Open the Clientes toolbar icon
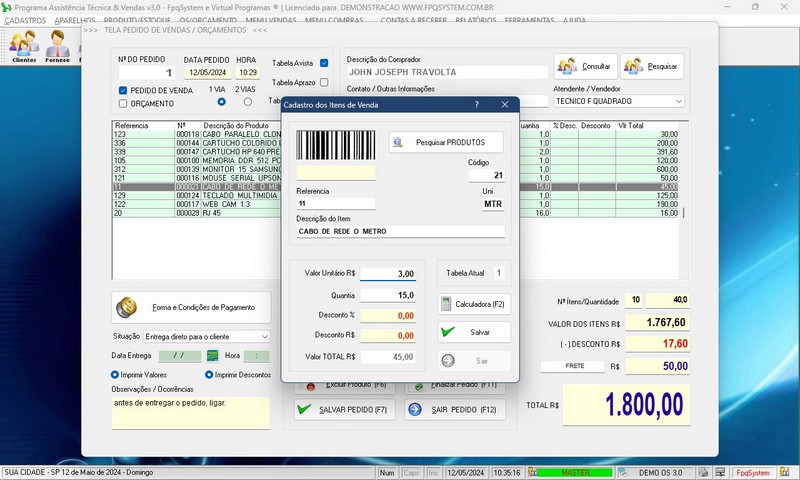Image resolution: width=800 pixels, height=480 pixels. click(24, 45)
